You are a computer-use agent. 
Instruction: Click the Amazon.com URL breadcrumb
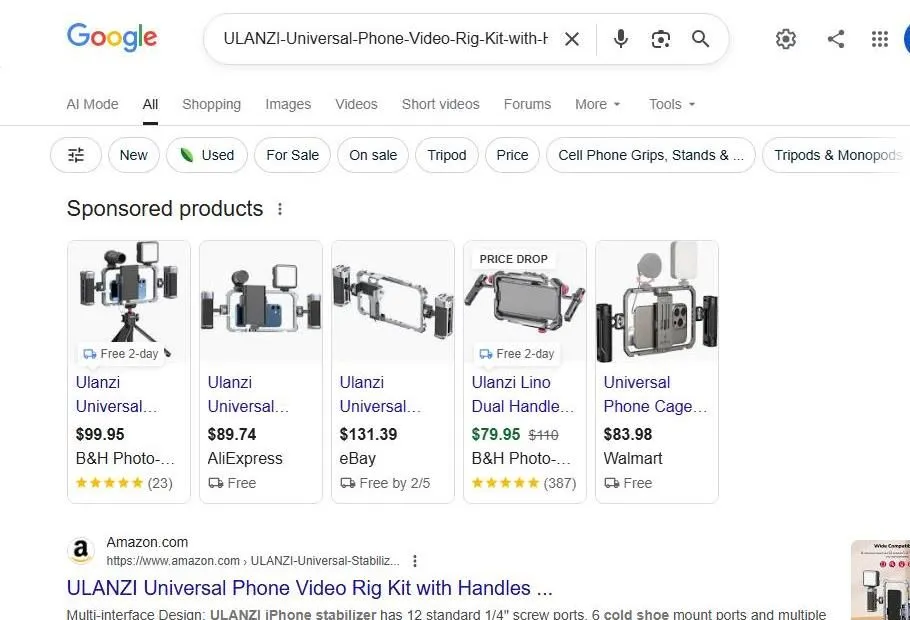point(253,561)
